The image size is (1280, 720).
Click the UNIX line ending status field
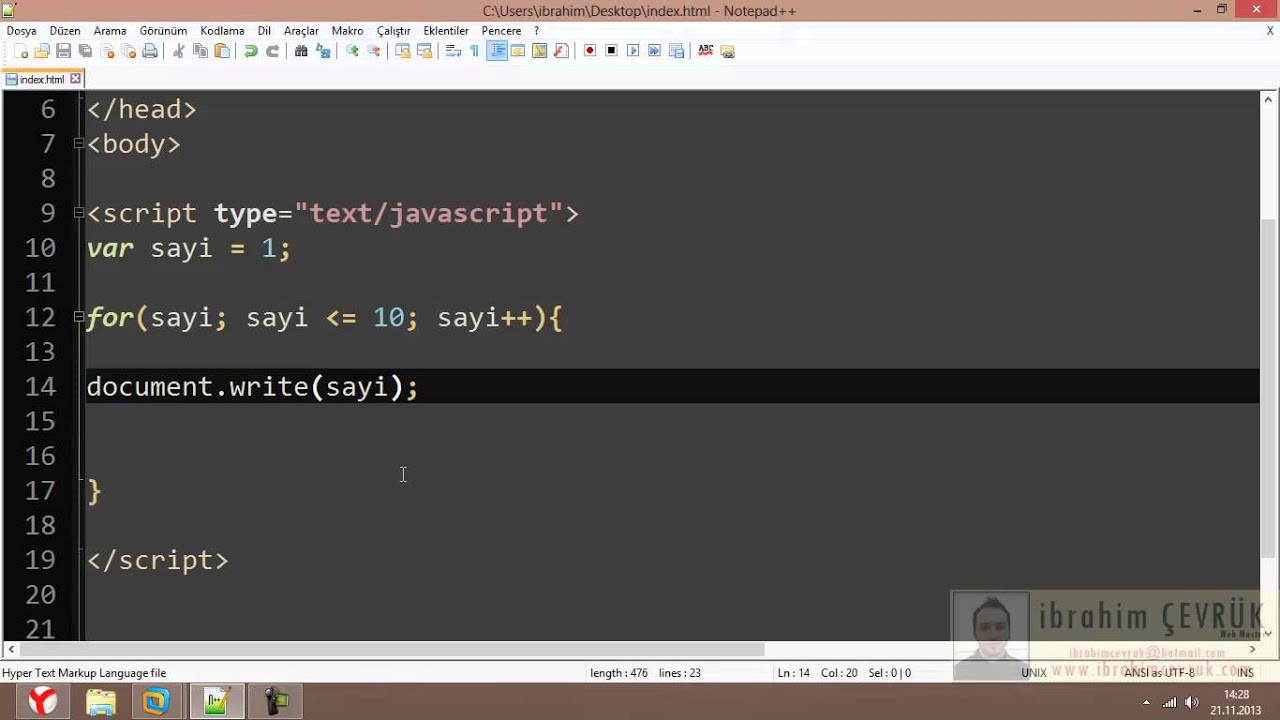1034,673
